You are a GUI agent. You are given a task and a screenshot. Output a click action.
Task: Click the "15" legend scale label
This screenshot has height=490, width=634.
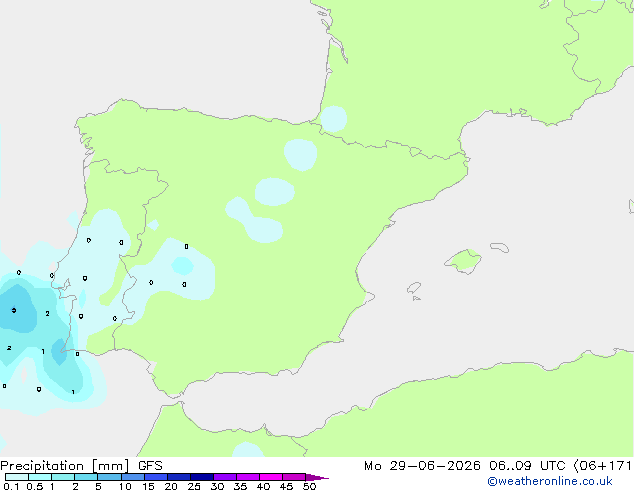coord(148,486)
